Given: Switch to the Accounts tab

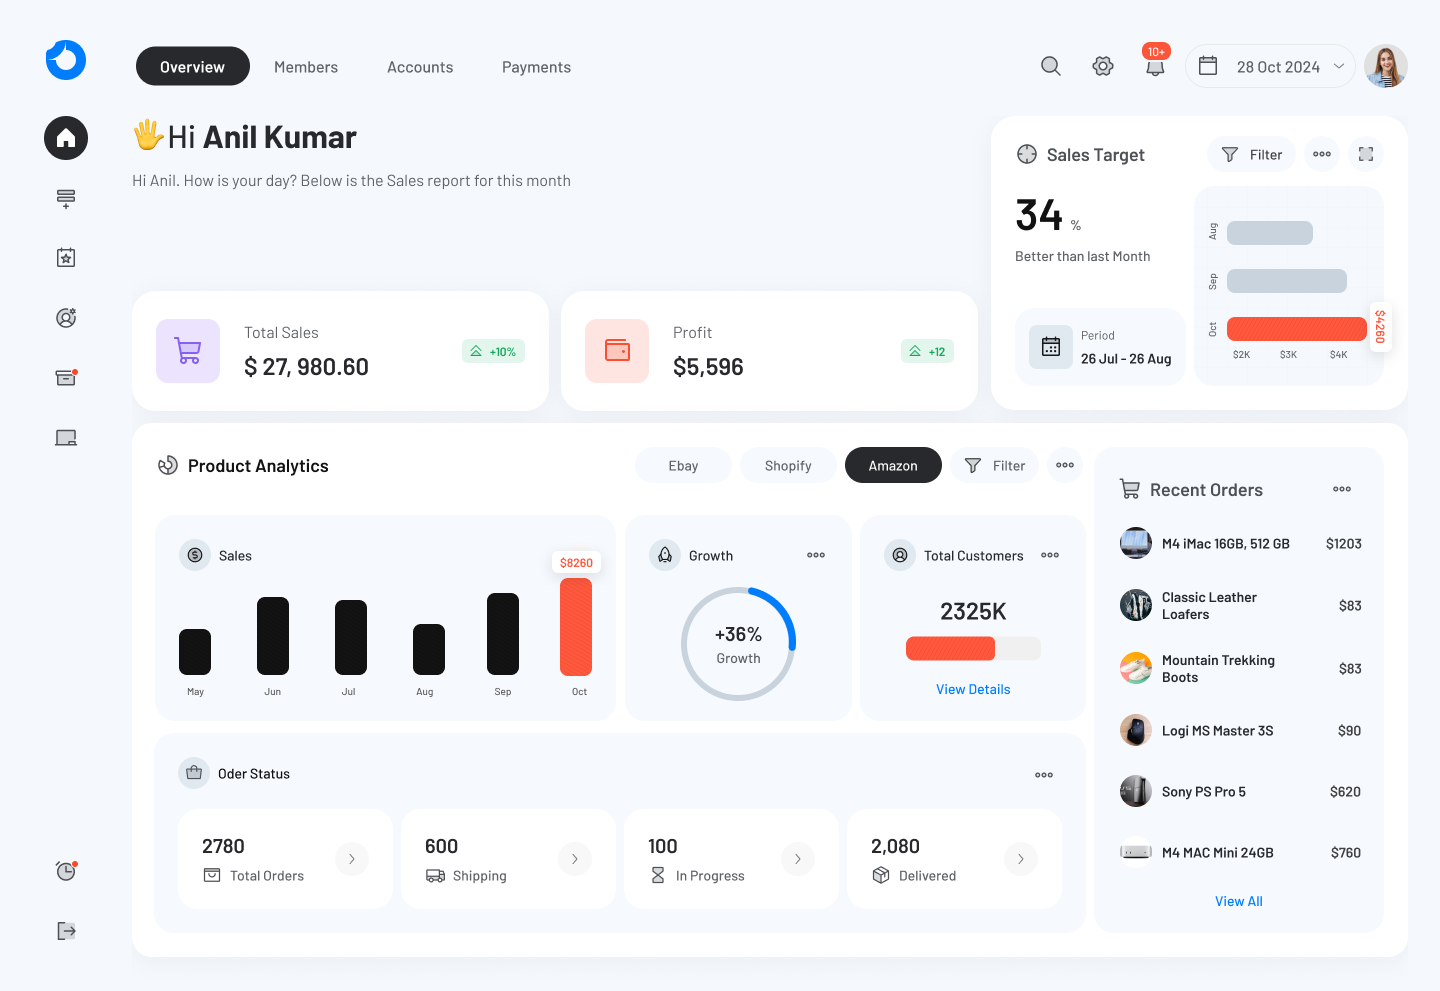Looking at the screenshot, I should pos(420,67).
